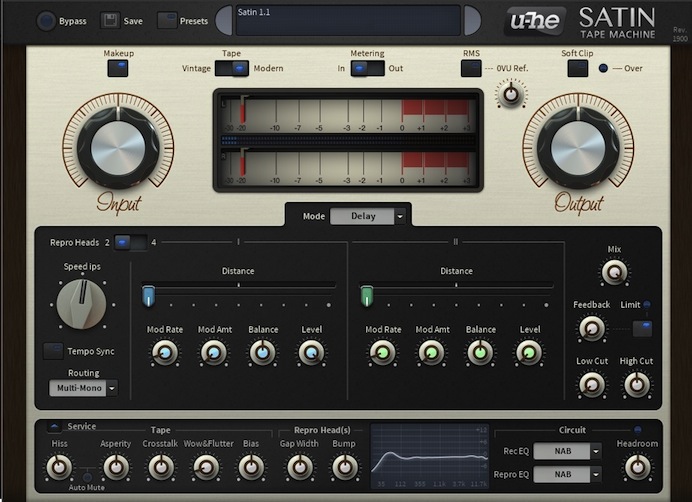This screenshot has width=692, height=502.
Task: Click the green Distance slider handle, head II
Action: coord(367,296)
